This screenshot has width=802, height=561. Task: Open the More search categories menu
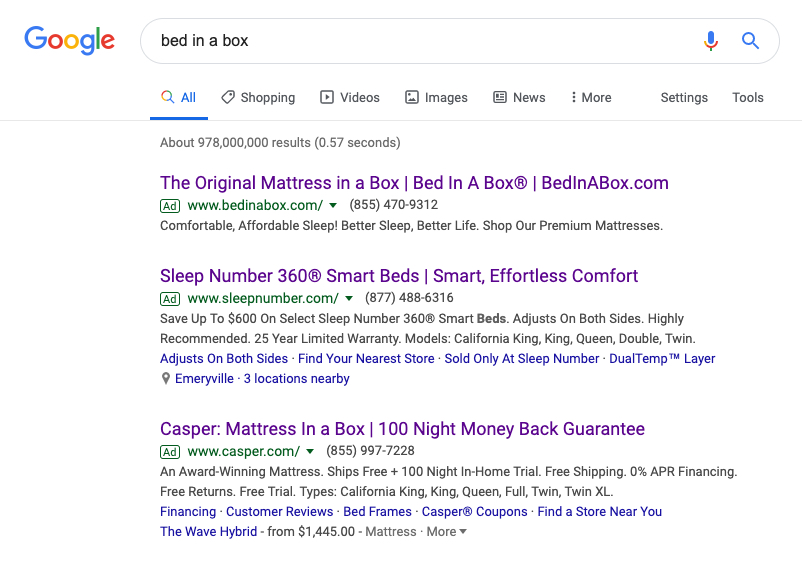[x=590, y=97]
